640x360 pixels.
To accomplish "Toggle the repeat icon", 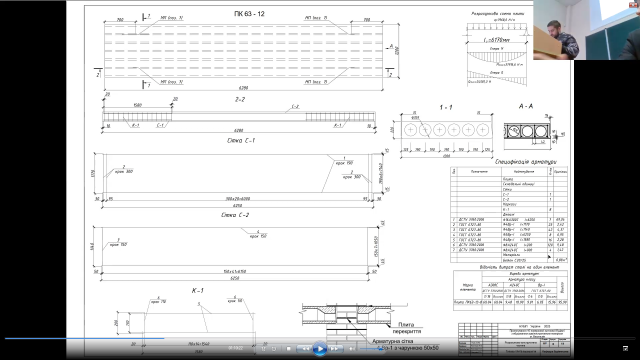I will point(274,349).
